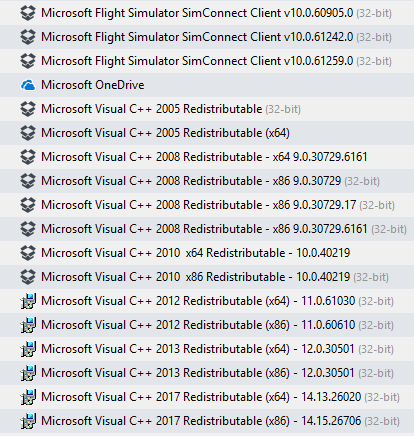The width and height of the screenshot is (414, 436).
Task: Select Microsoft OneDrive in the program list
Action: click(207, 85)
